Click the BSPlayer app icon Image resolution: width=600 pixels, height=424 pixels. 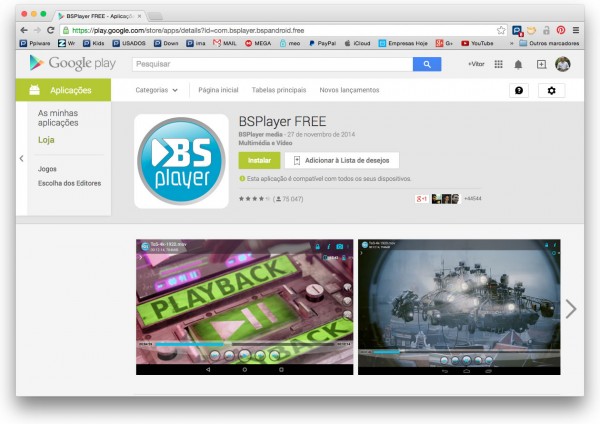point(181,161)
